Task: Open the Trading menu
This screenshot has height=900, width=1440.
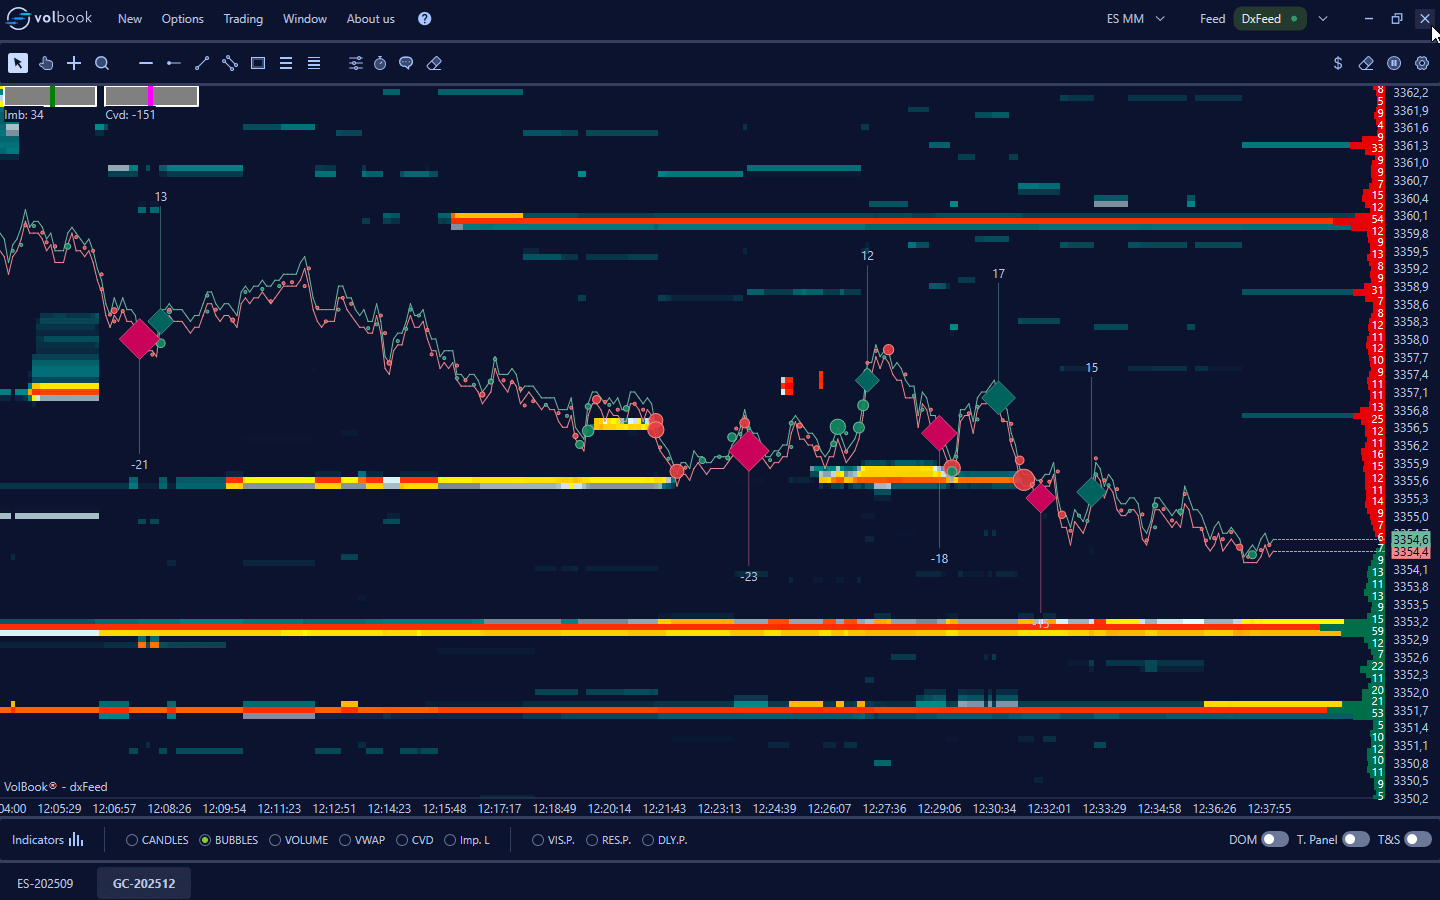Action: (243, 19)
